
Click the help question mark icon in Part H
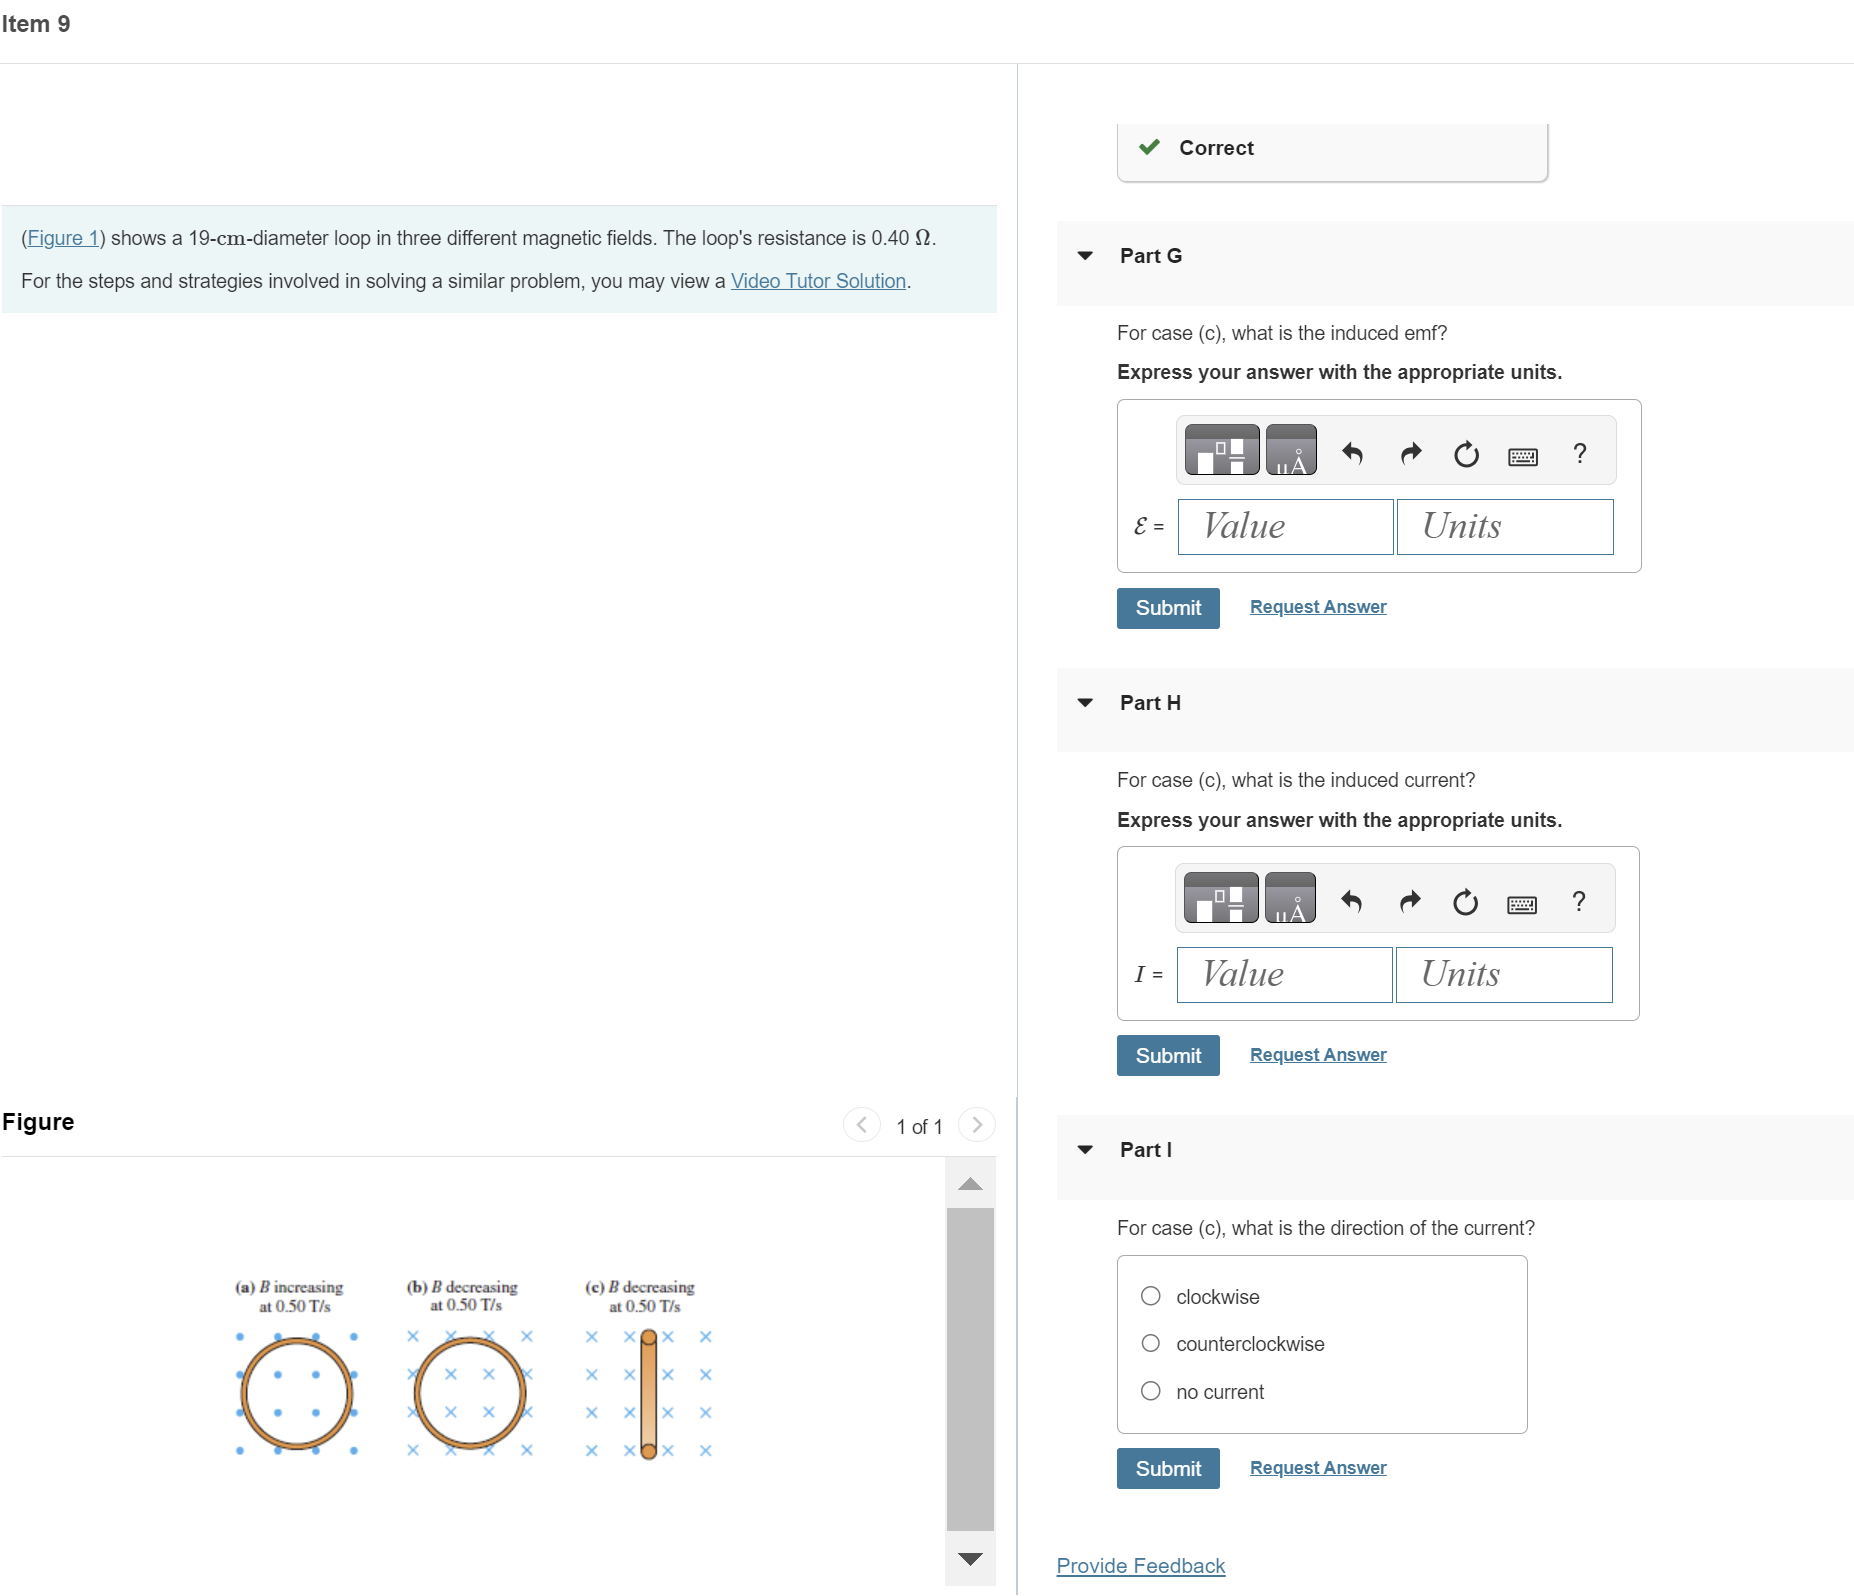click(x=1578, y=901)
